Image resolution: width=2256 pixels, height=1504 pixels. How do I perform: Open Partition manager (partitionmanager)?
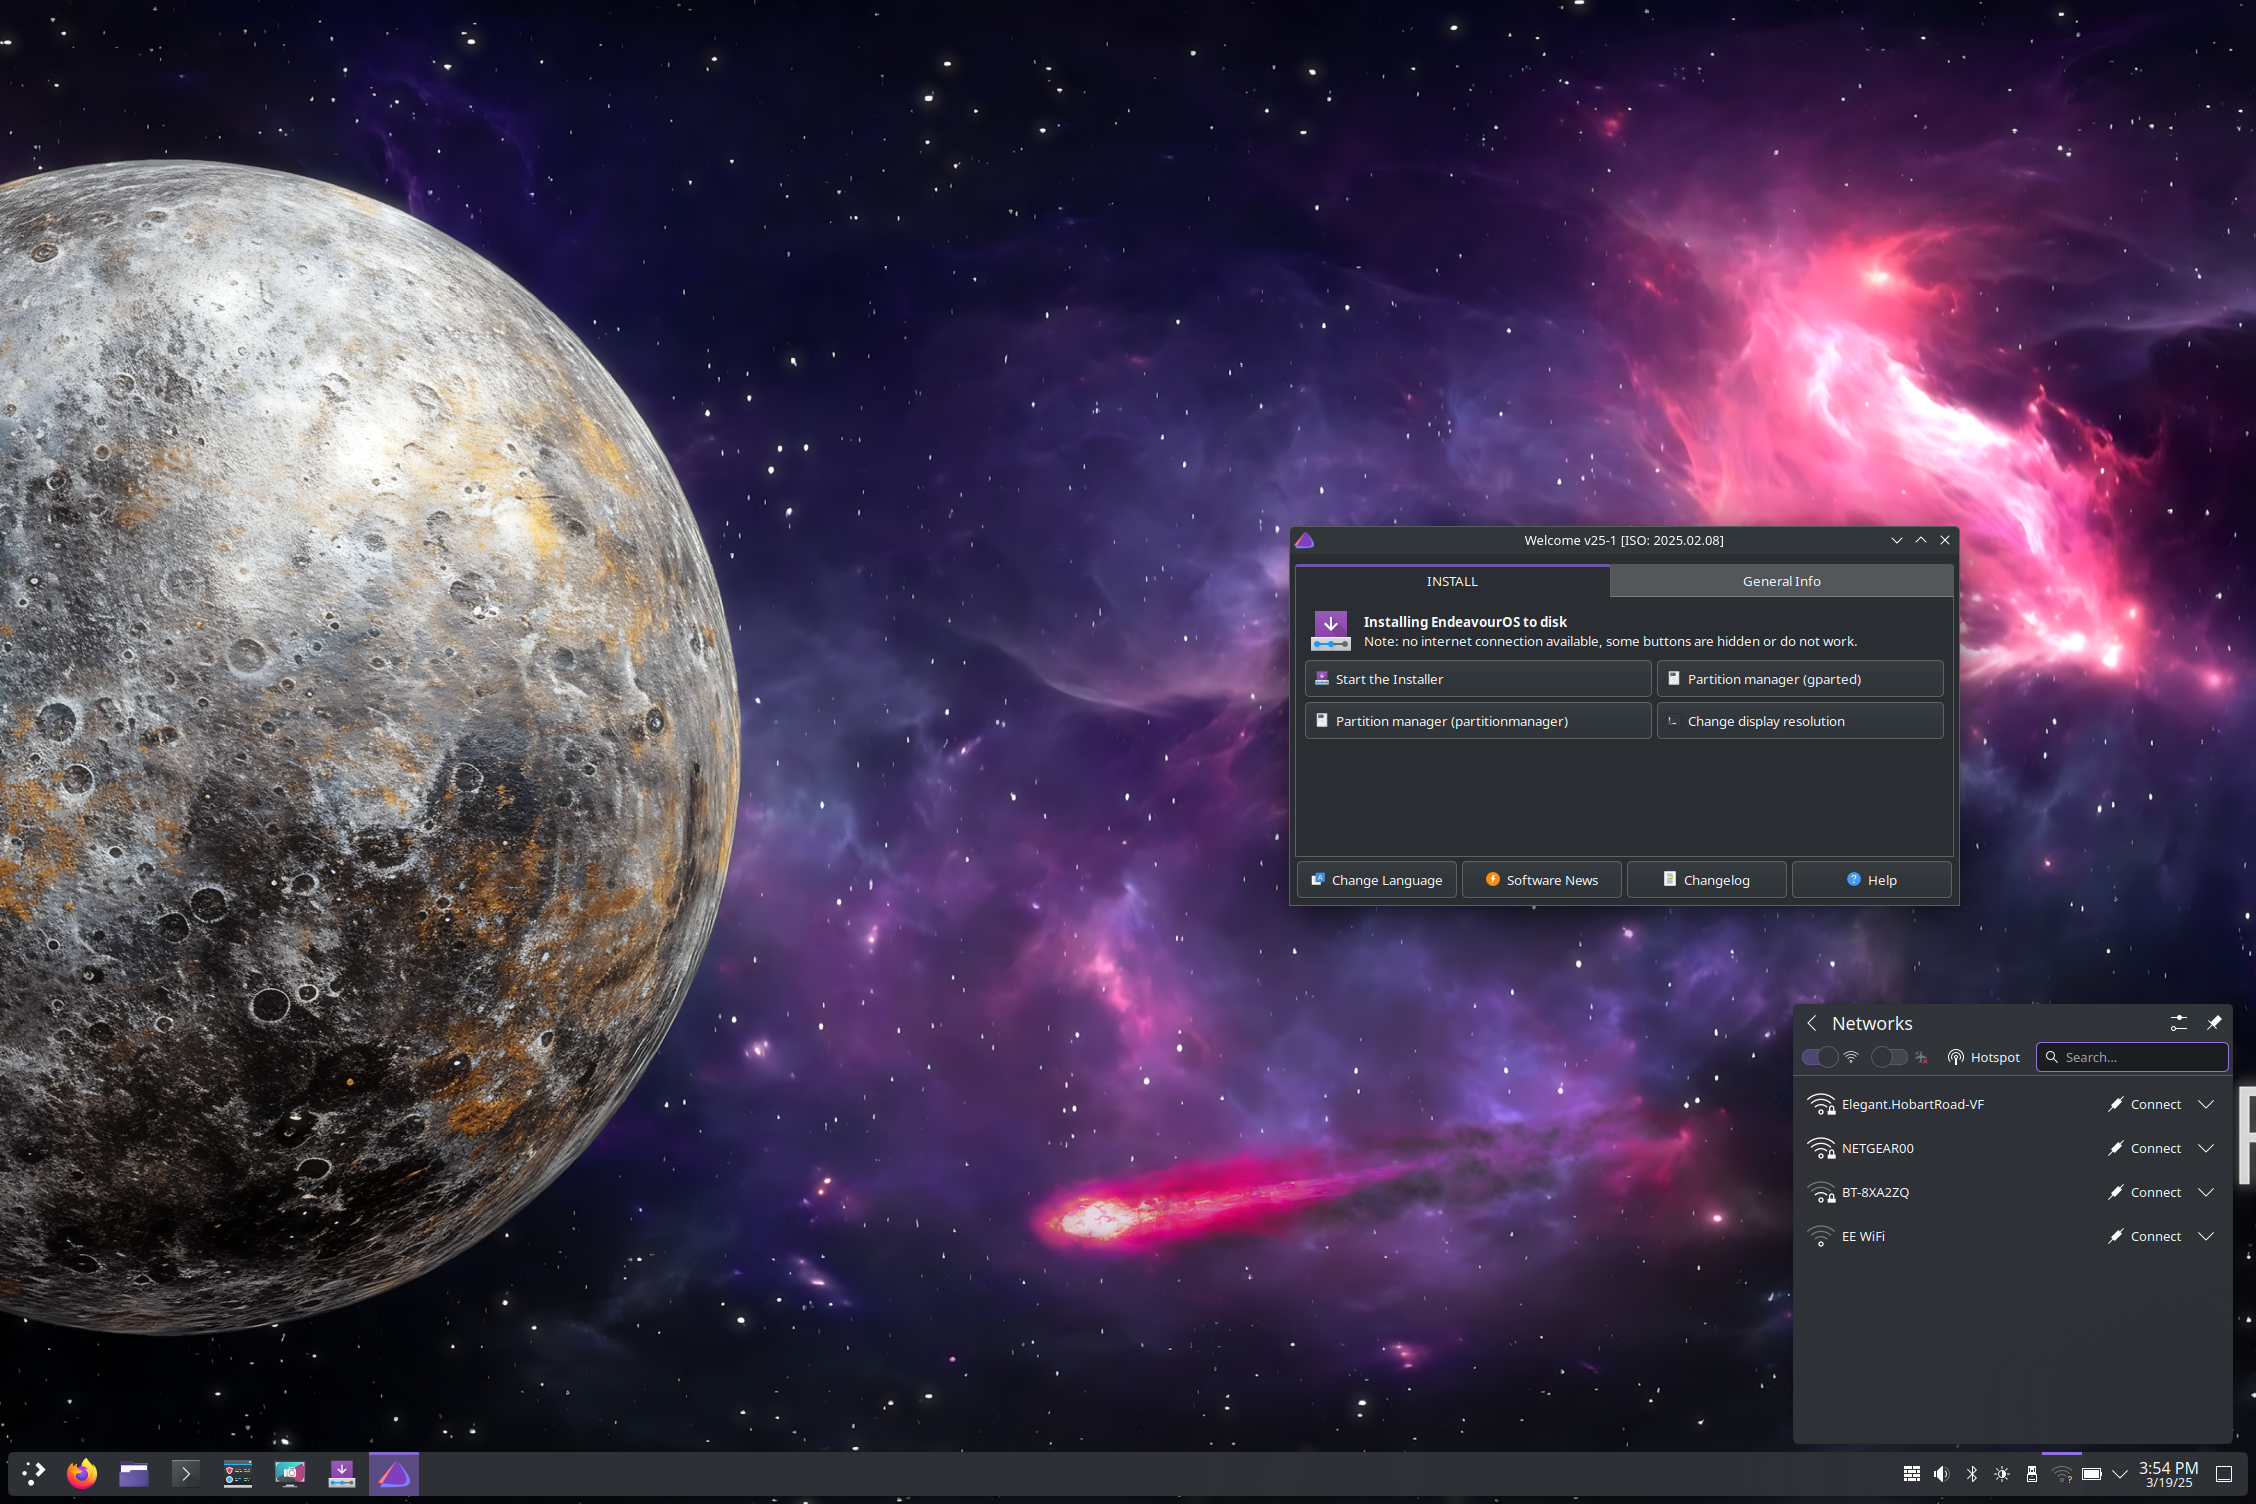point(1477,721)
